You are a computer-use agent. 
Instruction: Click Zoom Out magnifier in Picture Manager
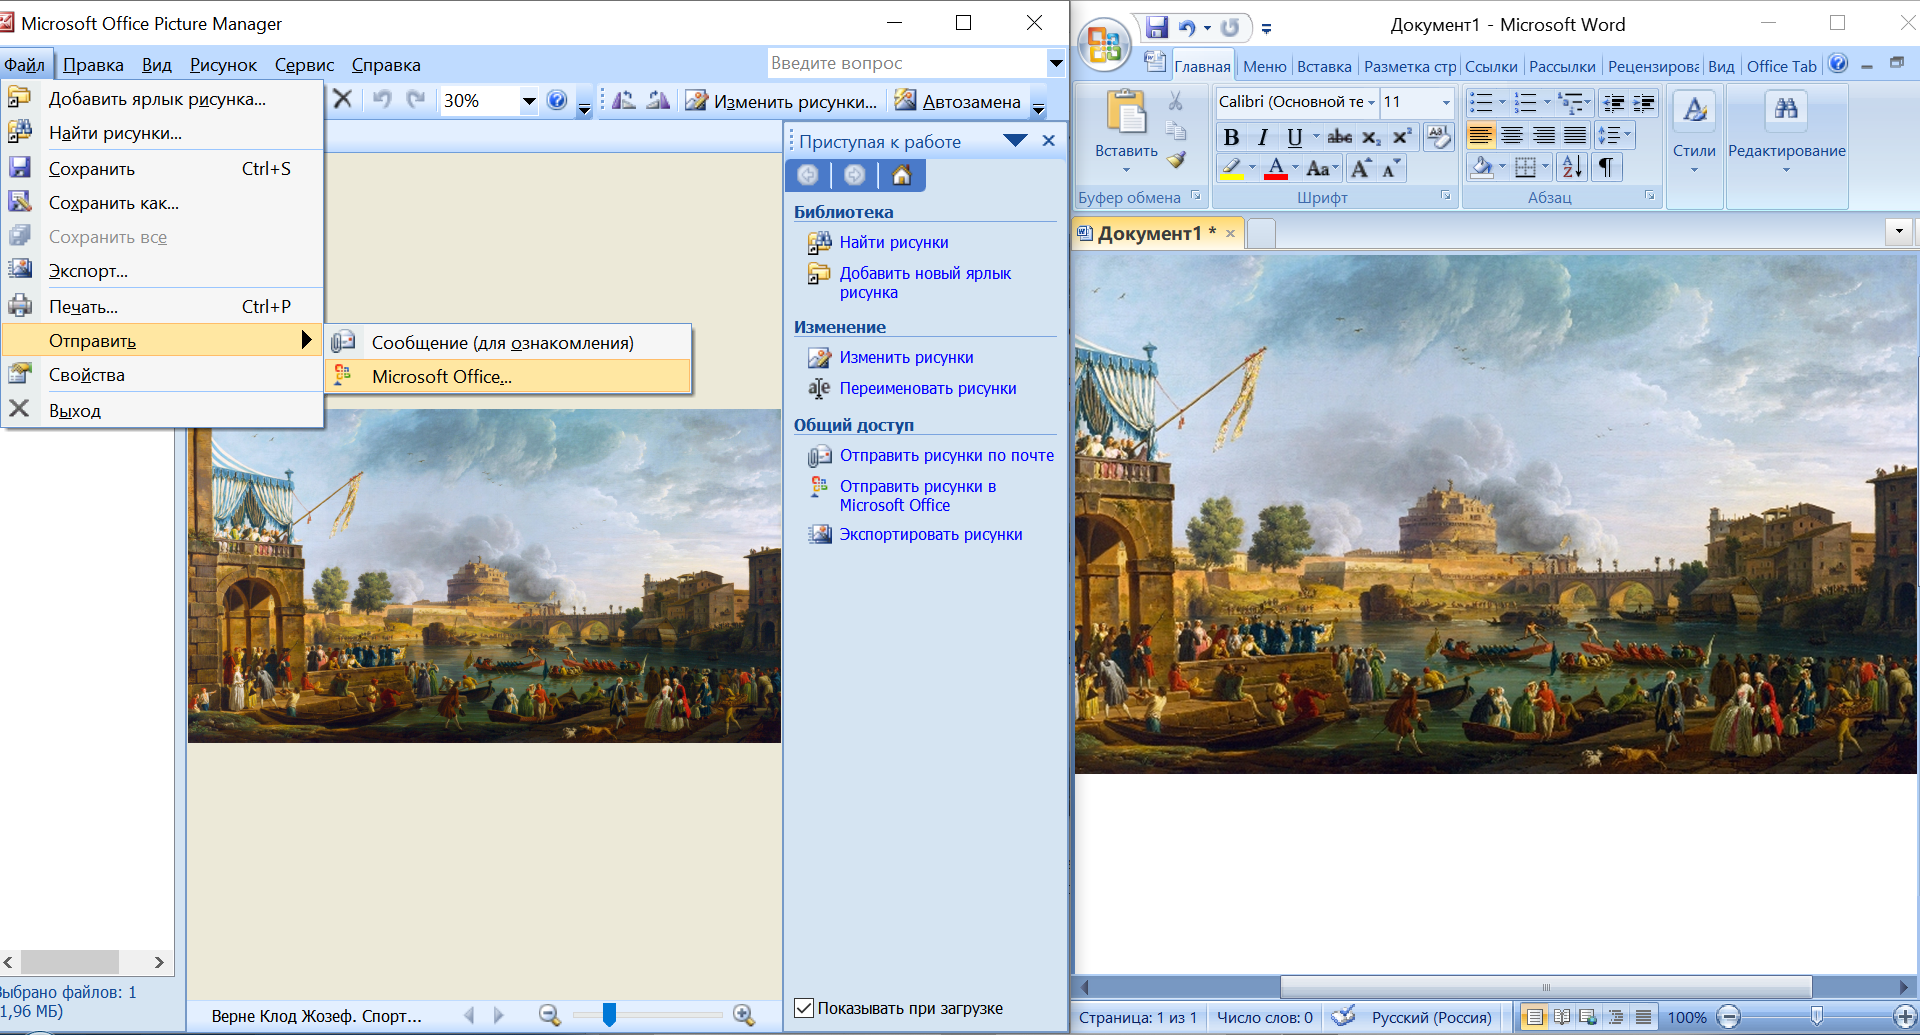549,1015
